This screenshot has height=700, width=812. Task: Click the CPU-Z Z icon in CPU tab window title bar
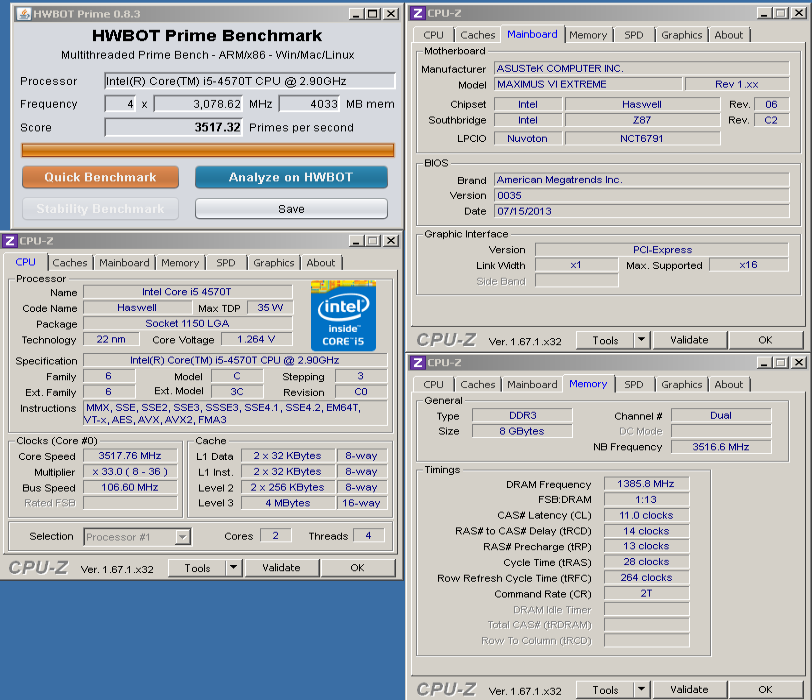click(x=10, y=241)
